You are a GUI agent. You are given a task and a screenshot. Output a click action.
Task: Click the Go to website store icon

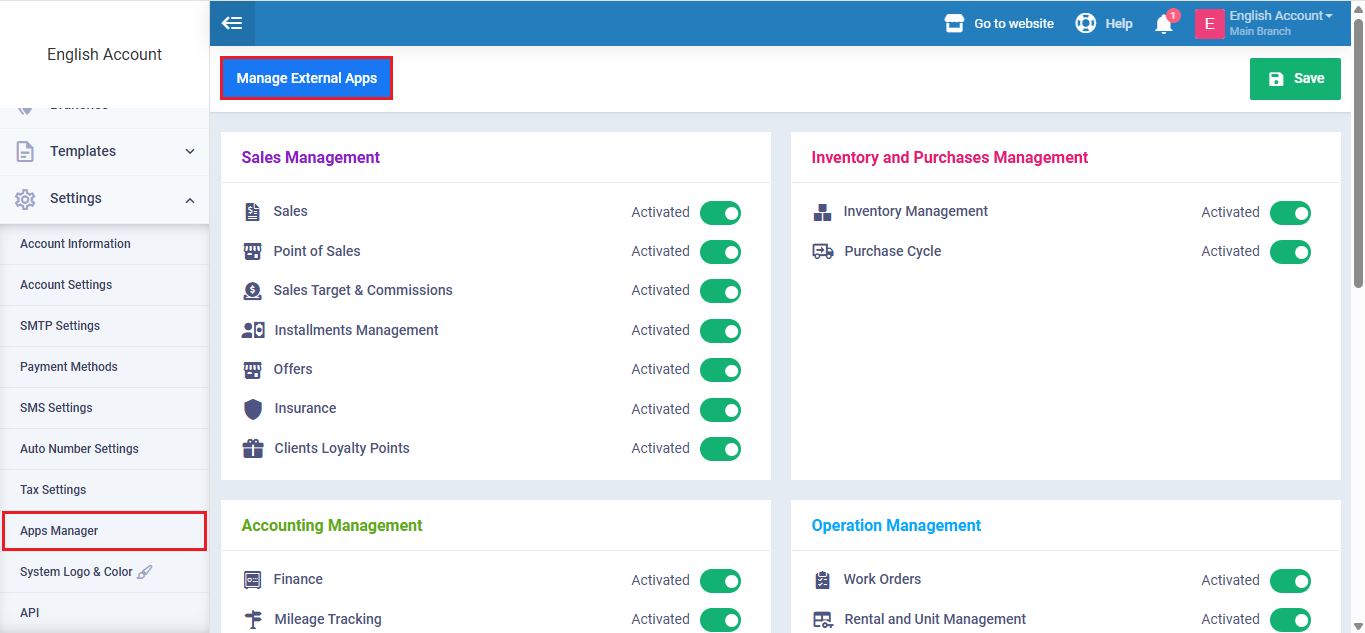(x=954, y=23)
